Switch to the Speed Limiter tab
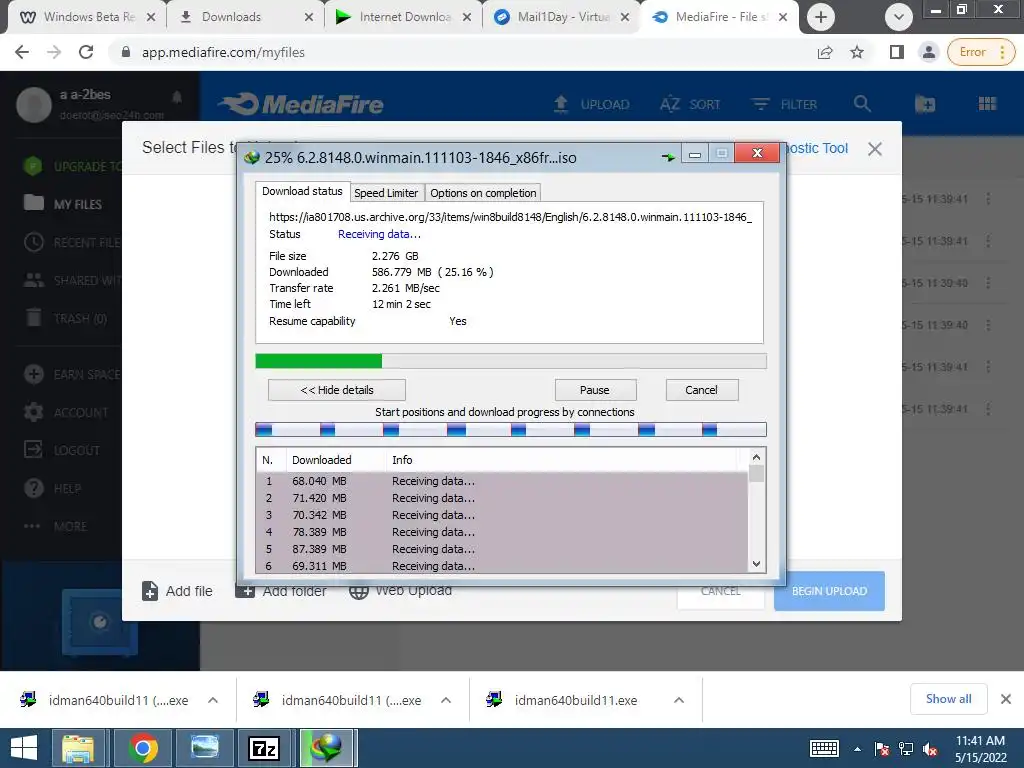Screen dimensions: 1024x768 pos(385,193)
